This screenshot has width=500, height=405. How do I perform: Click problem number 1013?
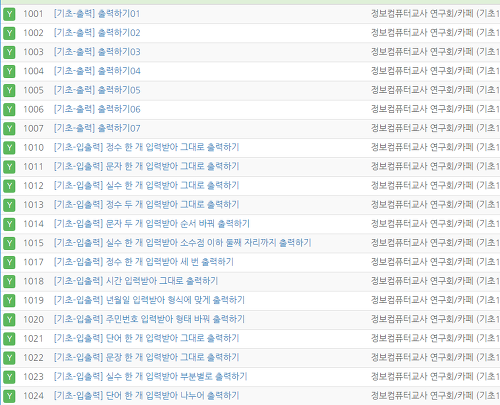(33, 205)
